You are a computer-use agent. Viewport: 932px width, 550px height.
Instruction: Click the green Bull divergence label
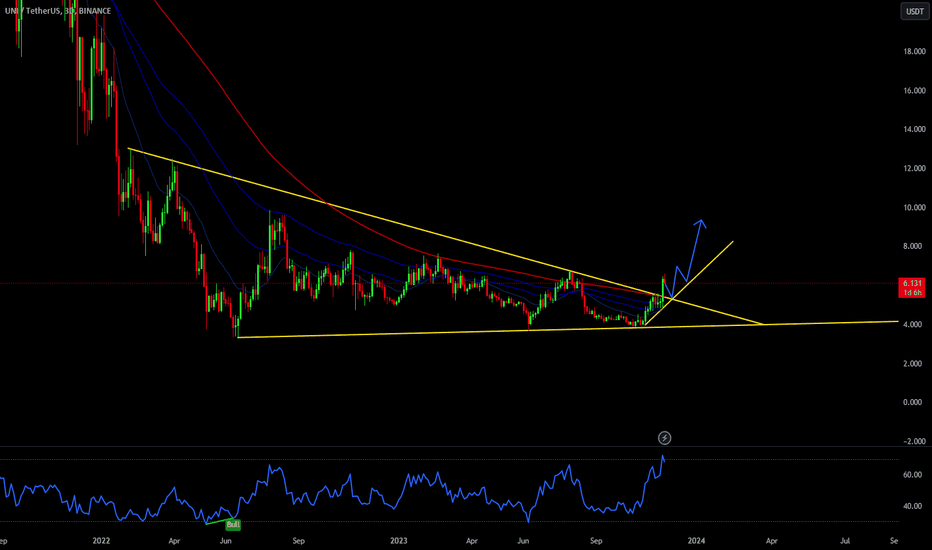tap(233, 524)
